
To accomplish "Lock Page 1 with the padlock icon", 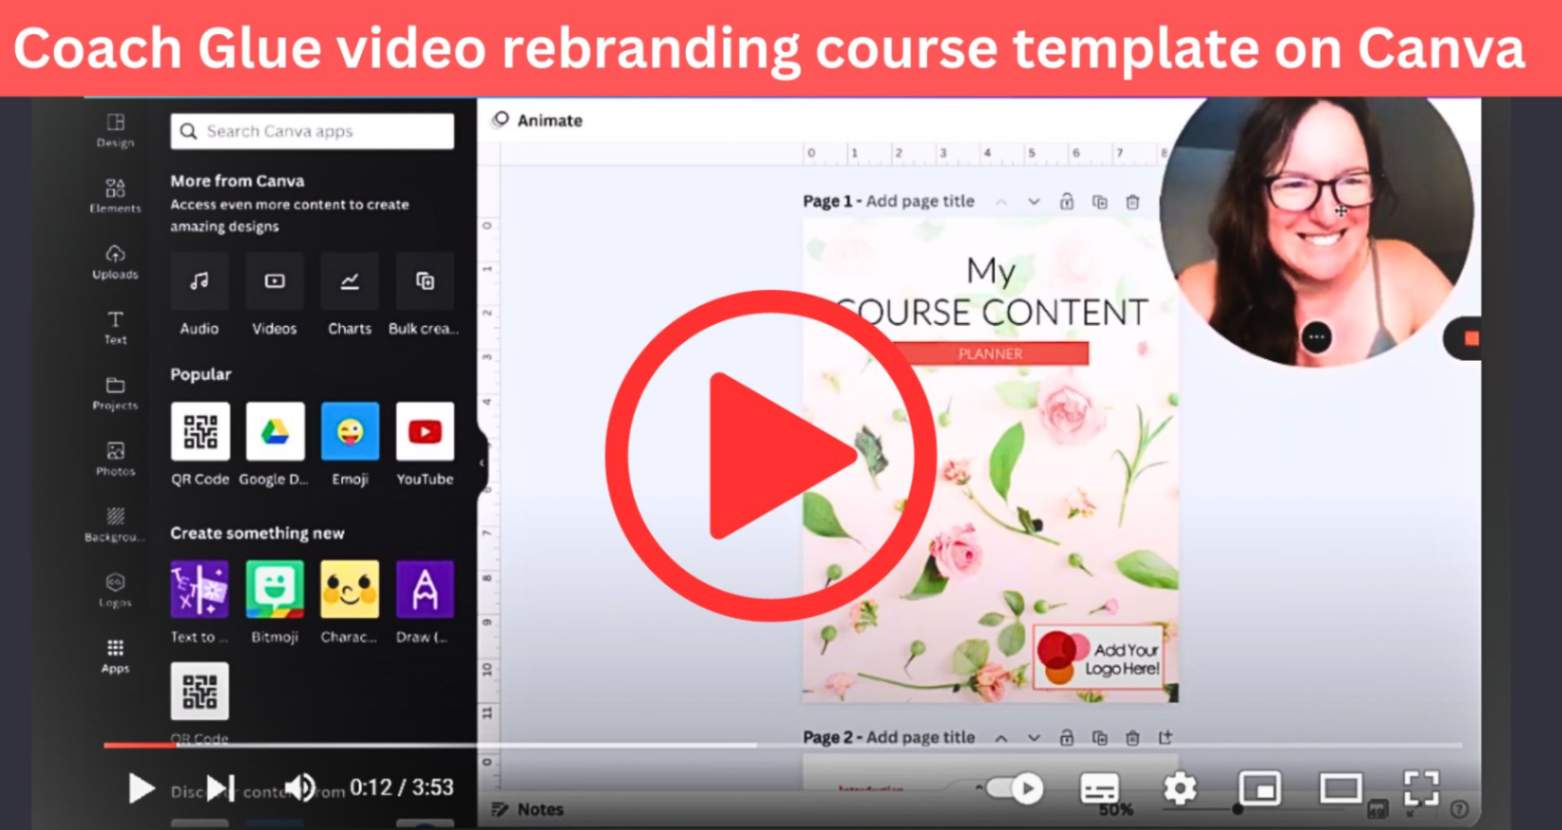I will (1067, 201).
